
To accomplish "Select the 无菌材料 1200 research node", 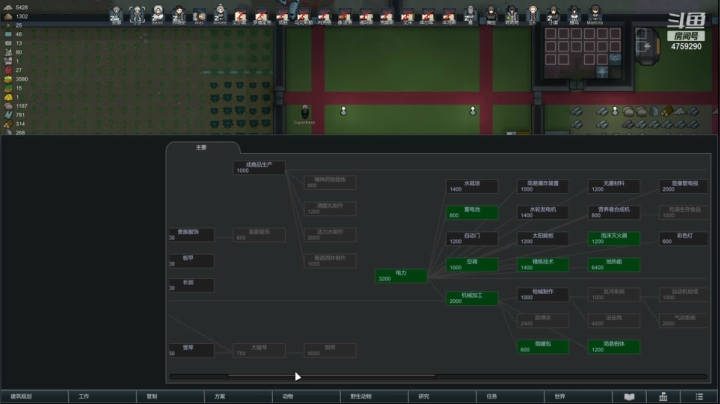I will (x=614, y=186).
